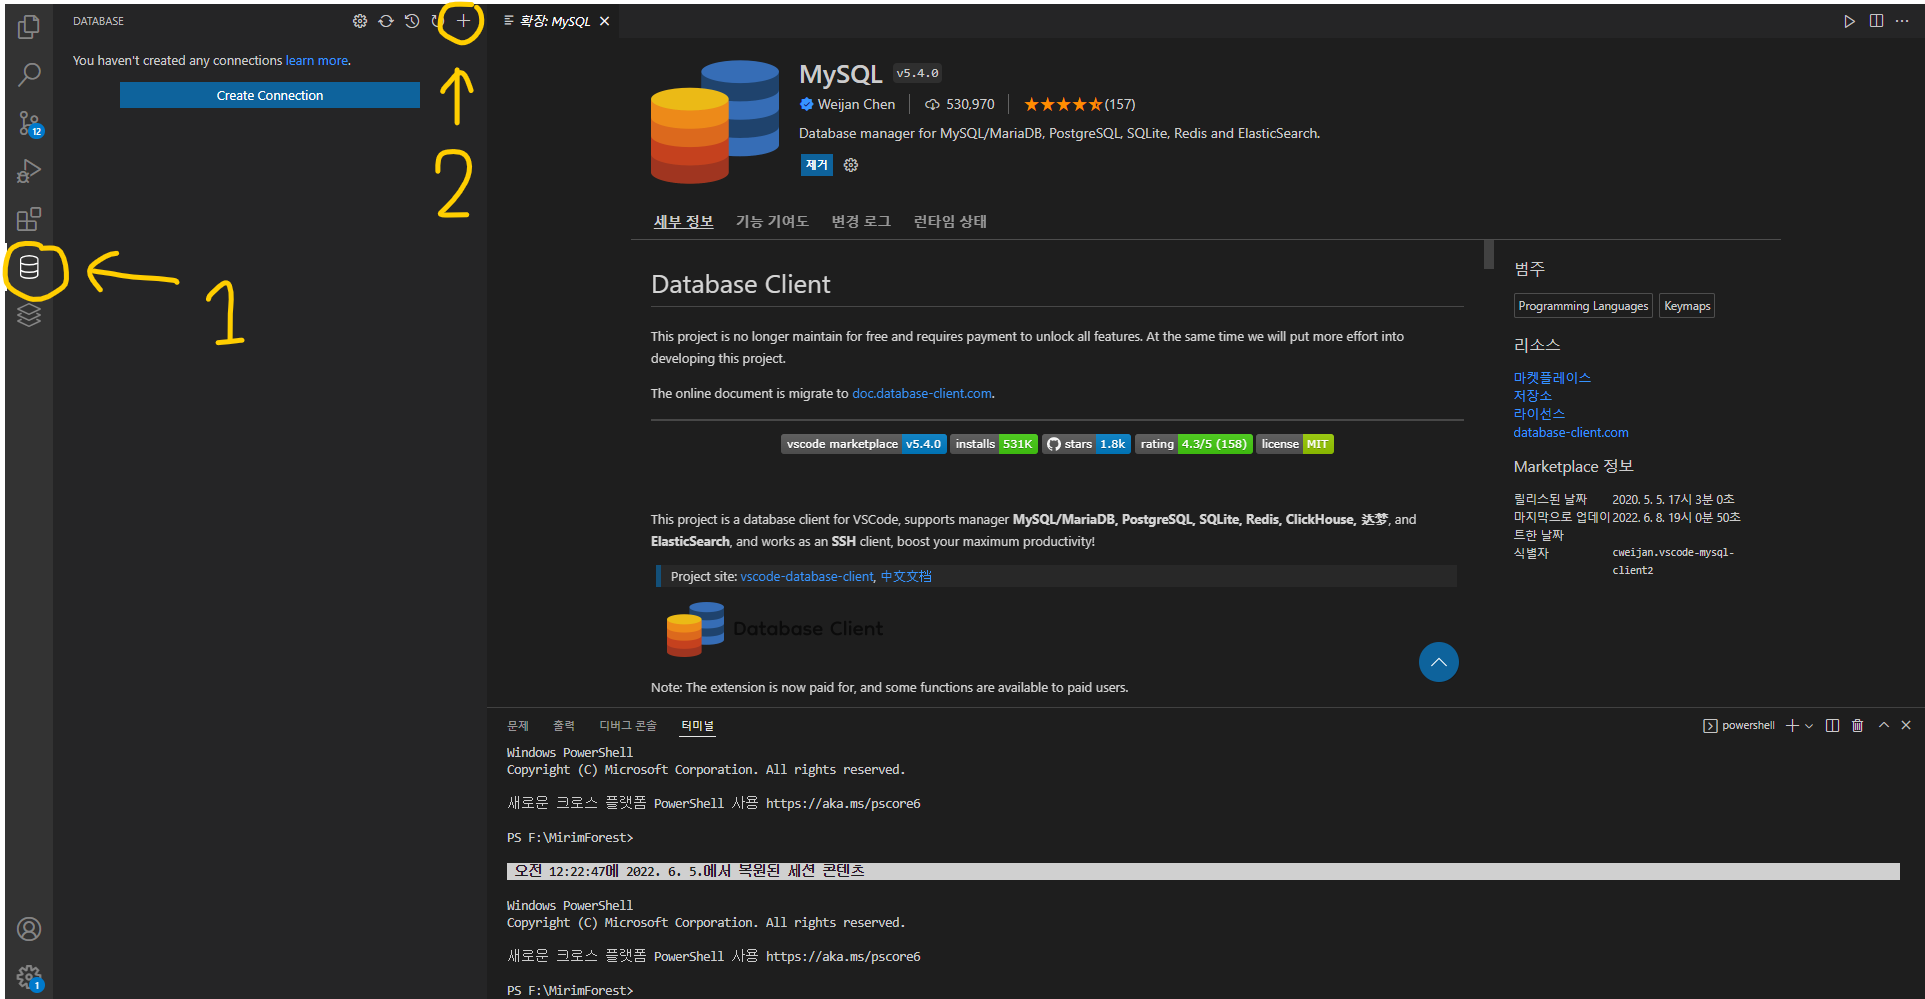This screenshot has width=1925, height=999.
Task: Split the editor to the right
Action: 1876,21
